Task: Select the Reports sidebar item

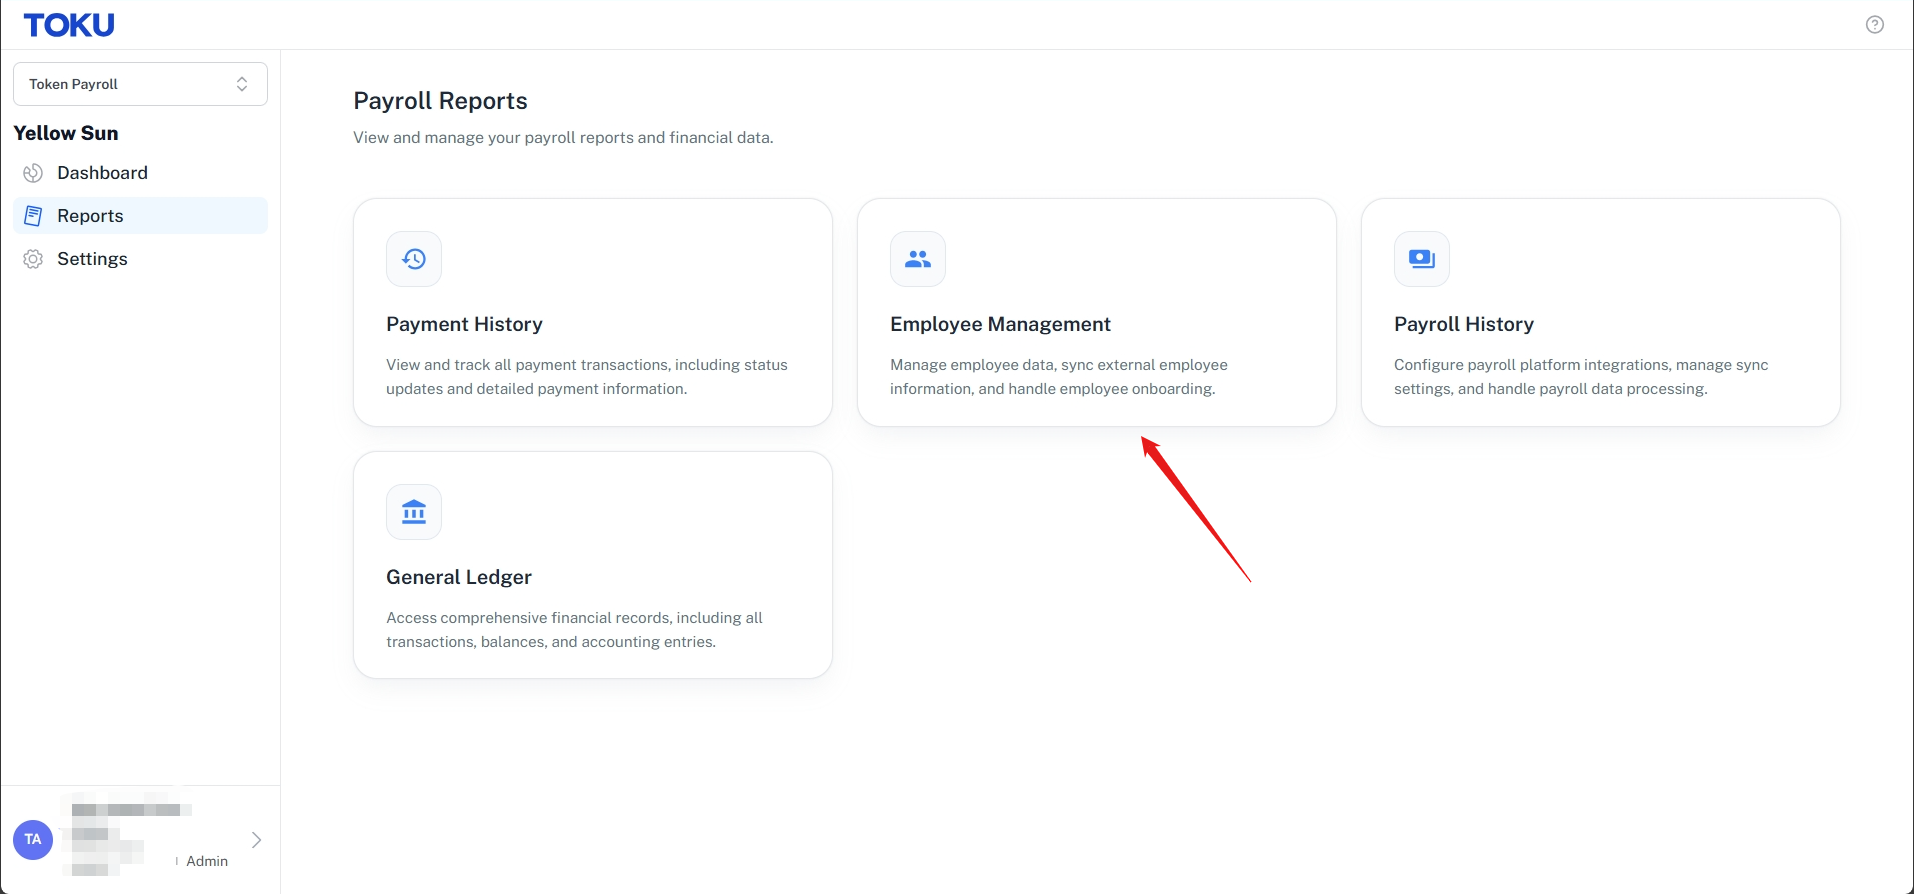Action: click(x=140, y=216)
